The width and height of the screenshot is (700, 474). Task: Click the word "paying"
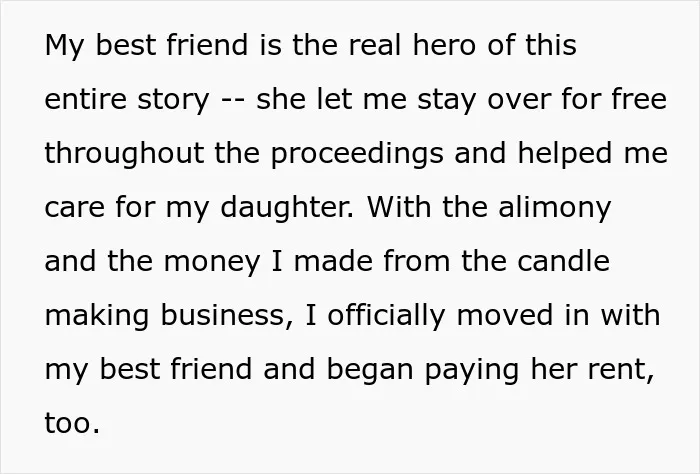click(x=471, y=370)
